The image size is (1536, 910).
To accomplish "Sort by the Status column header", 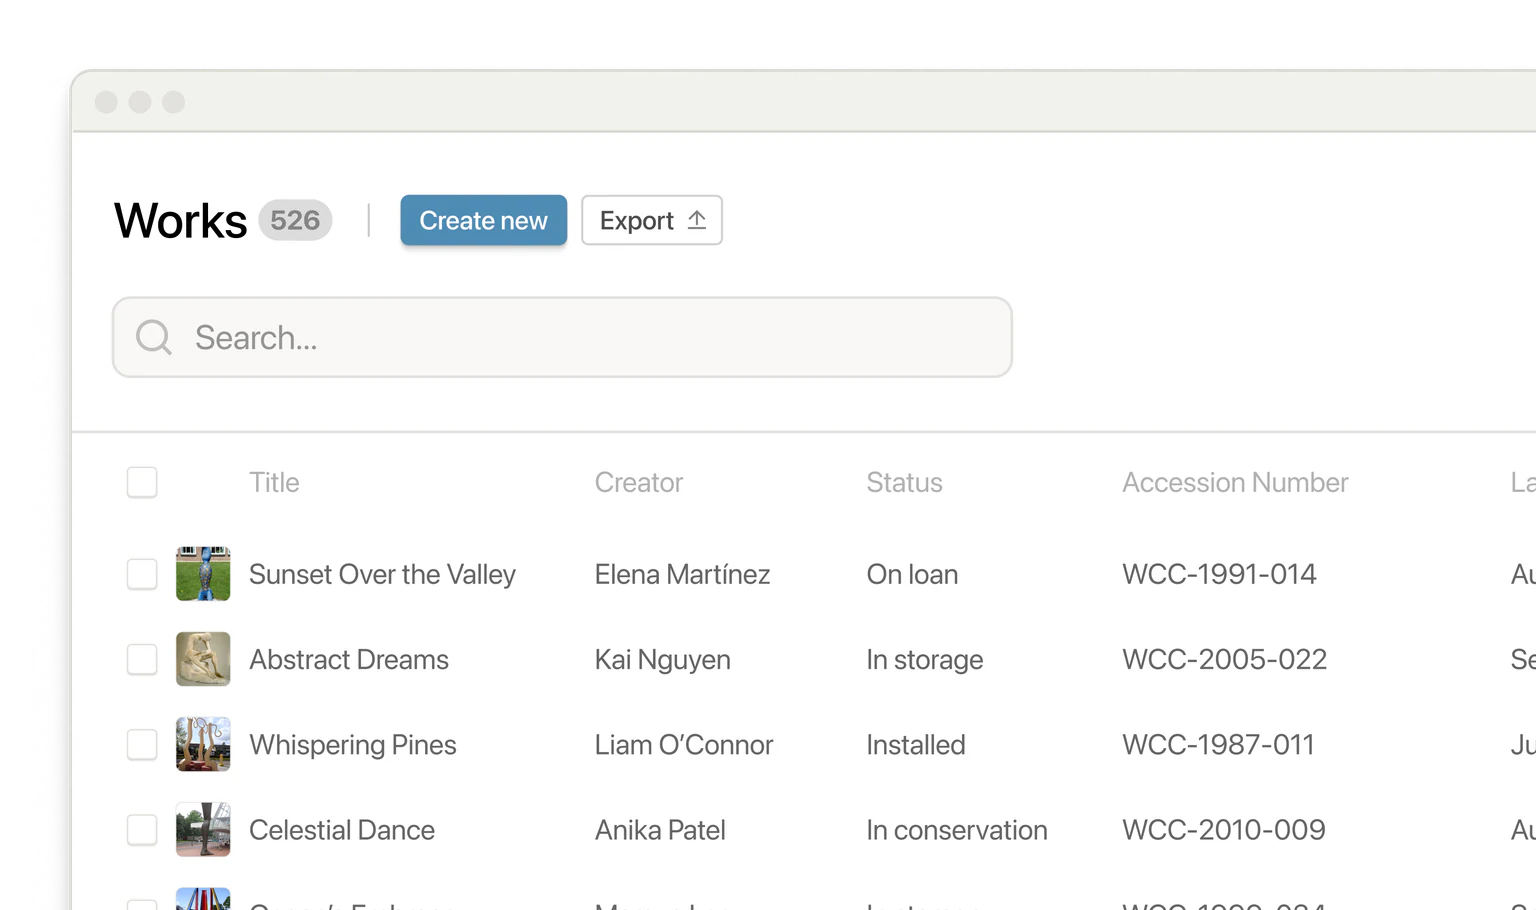I will pos(904,482).
